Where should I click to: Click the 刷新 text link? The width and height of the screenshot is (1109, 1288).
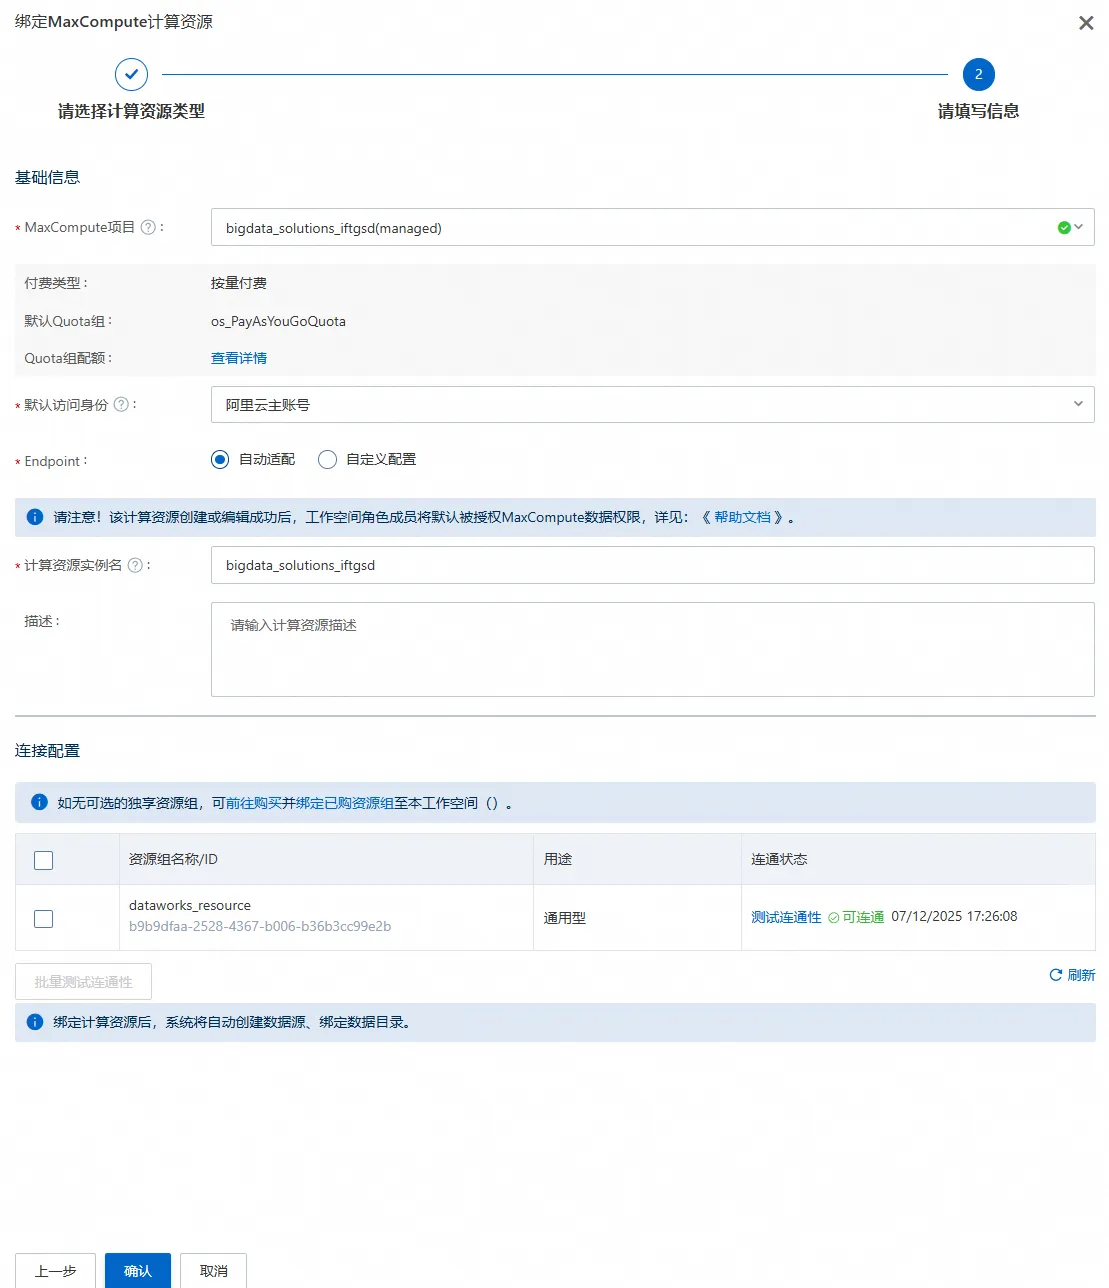[1081, 975]
